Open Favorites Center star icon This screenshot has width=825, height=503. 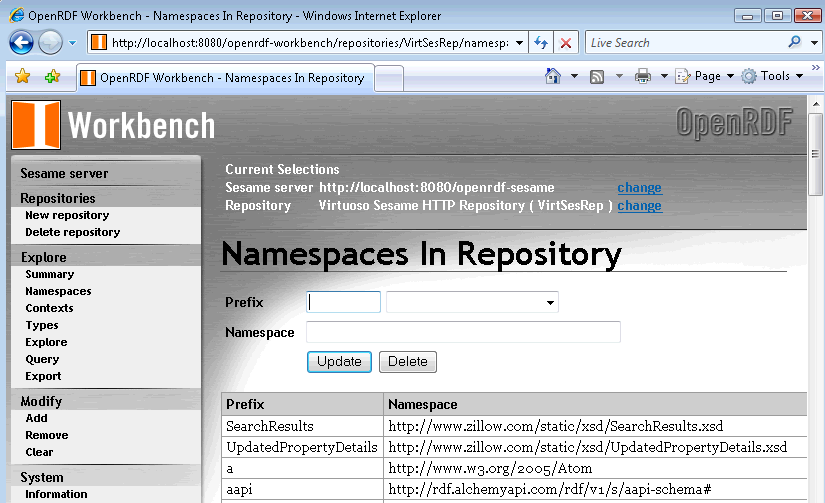[23, 77]
